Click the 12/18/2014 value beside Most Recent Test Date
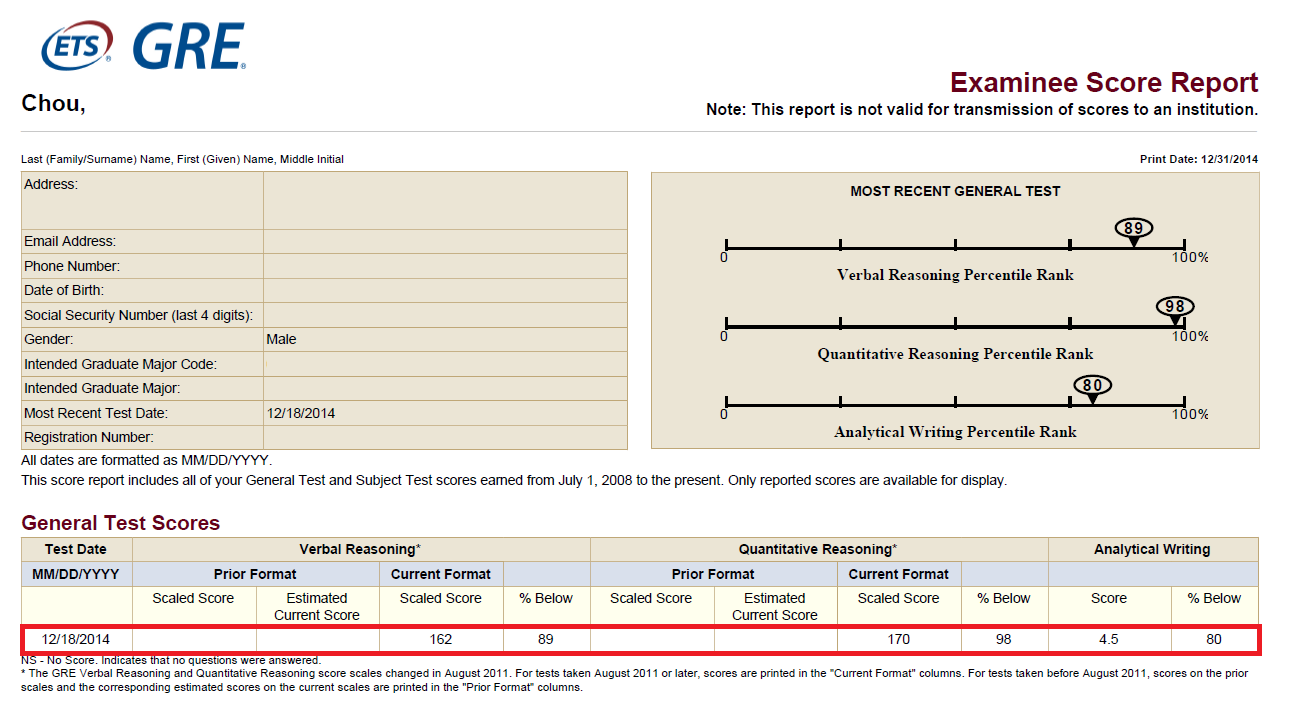The width and height of the screenshot is (1289, 711). click(x=301, y=413)
